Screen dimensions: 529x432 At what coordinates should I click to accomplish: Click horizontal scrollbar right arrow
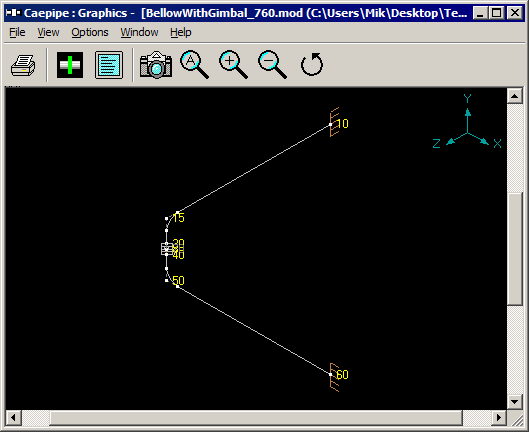pyautogui.click(x=498, y=418)
